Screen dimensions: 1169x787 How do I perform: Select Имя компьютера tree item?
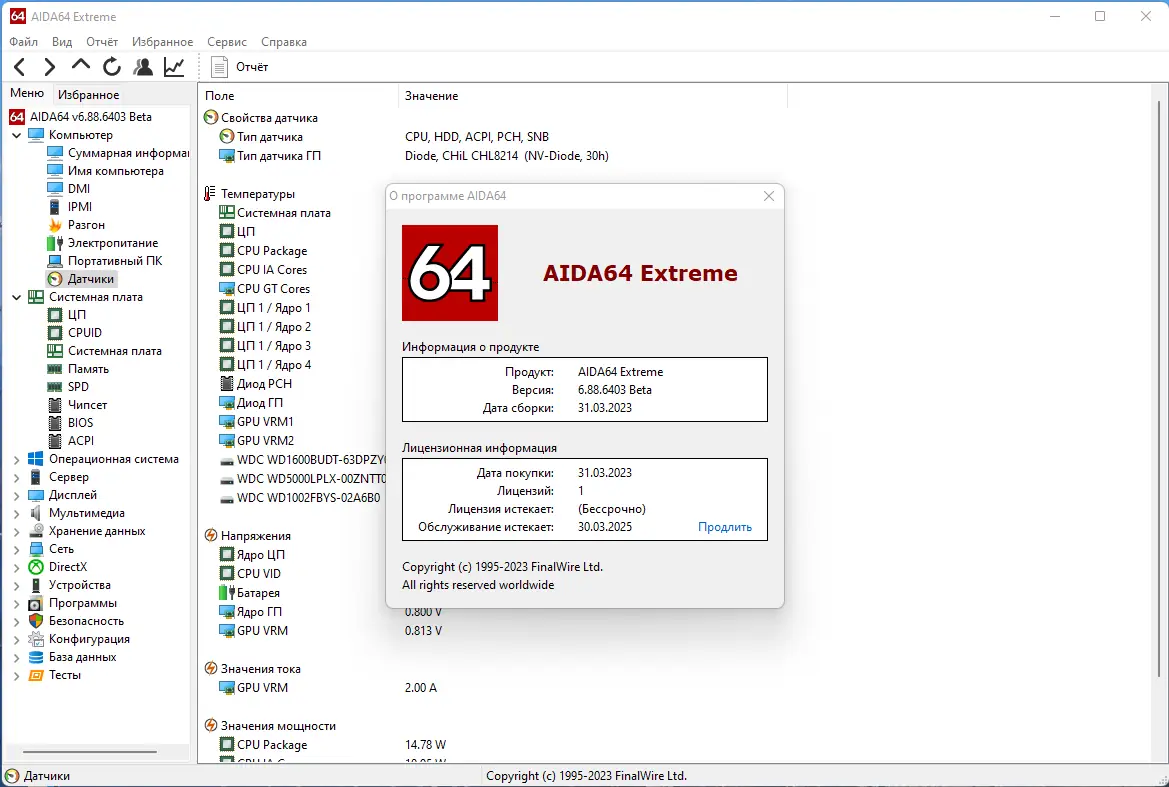[105, 171]
